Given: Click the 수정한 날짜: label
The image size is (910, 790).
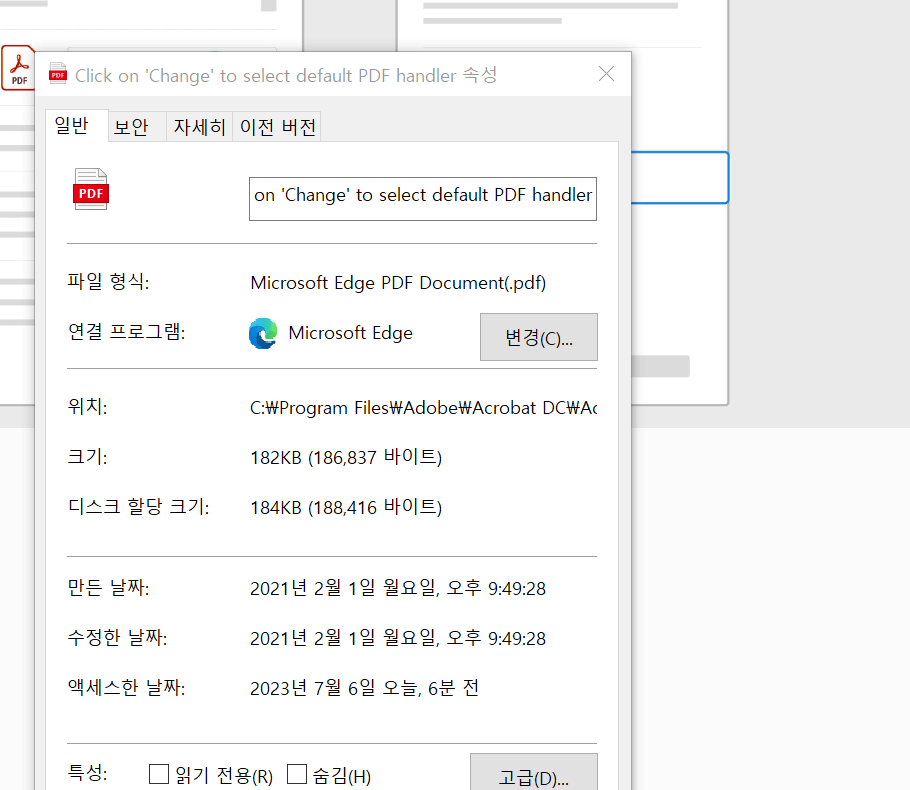Looking at the screenshot, I should click(x=118, y=637).
